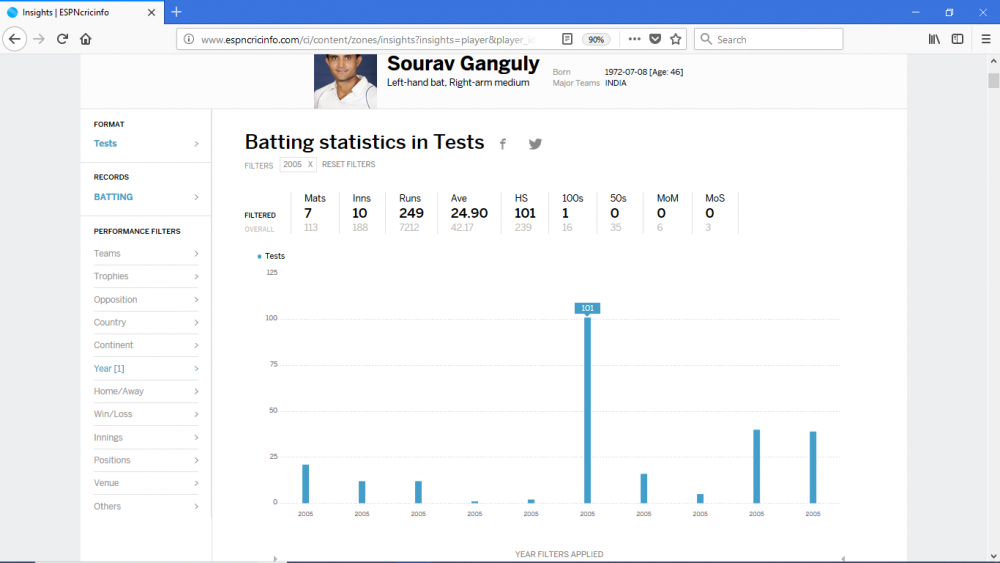Save page to Pocket
The width and height of the screenshot is (1000, 563).
click(655, 39)
